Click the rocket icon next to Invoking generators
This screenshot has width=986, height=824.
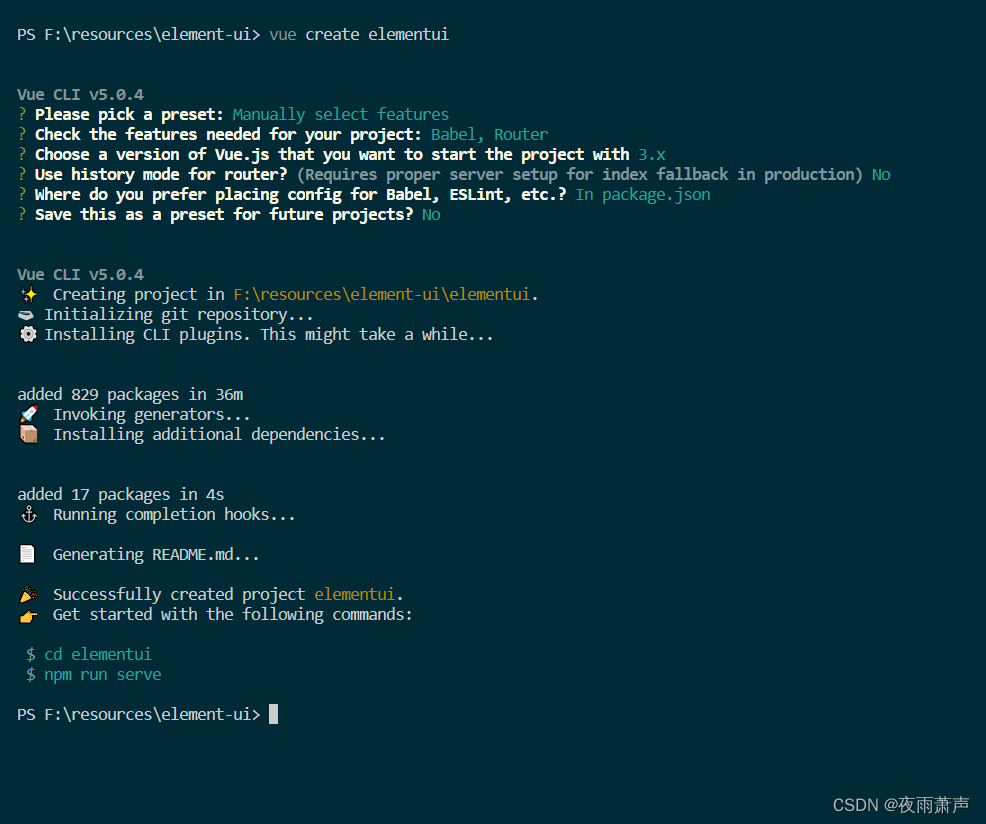click(x=28, y=415)
